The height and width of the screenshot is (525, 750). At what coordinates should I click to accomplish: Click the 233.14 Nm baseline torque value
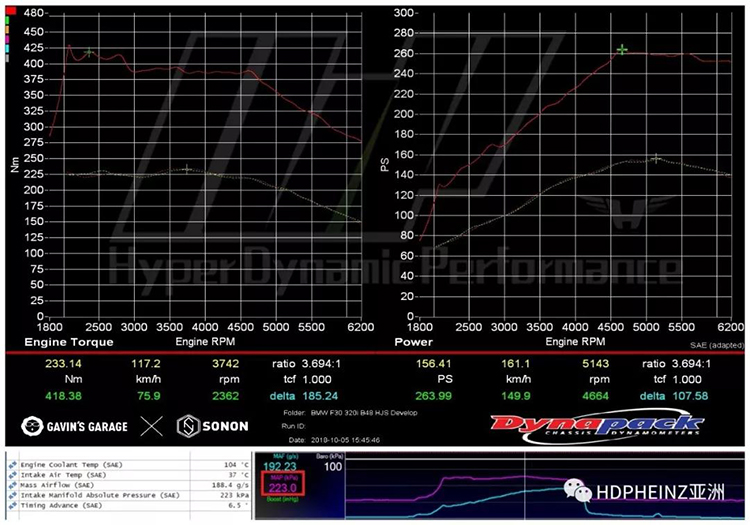pyautogui.click(x=63, y=364)
